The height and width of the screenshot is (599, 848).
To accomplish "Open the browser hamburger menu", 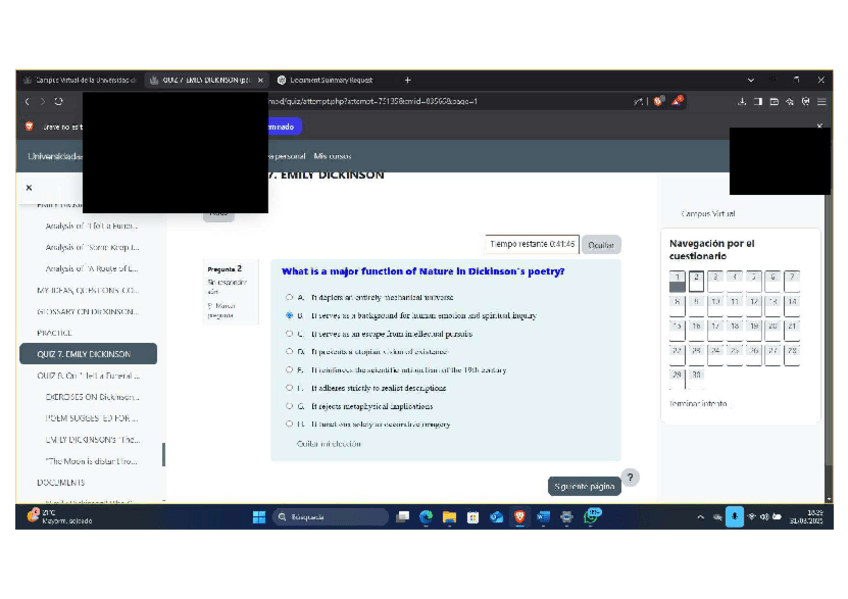I will [822, 102].
